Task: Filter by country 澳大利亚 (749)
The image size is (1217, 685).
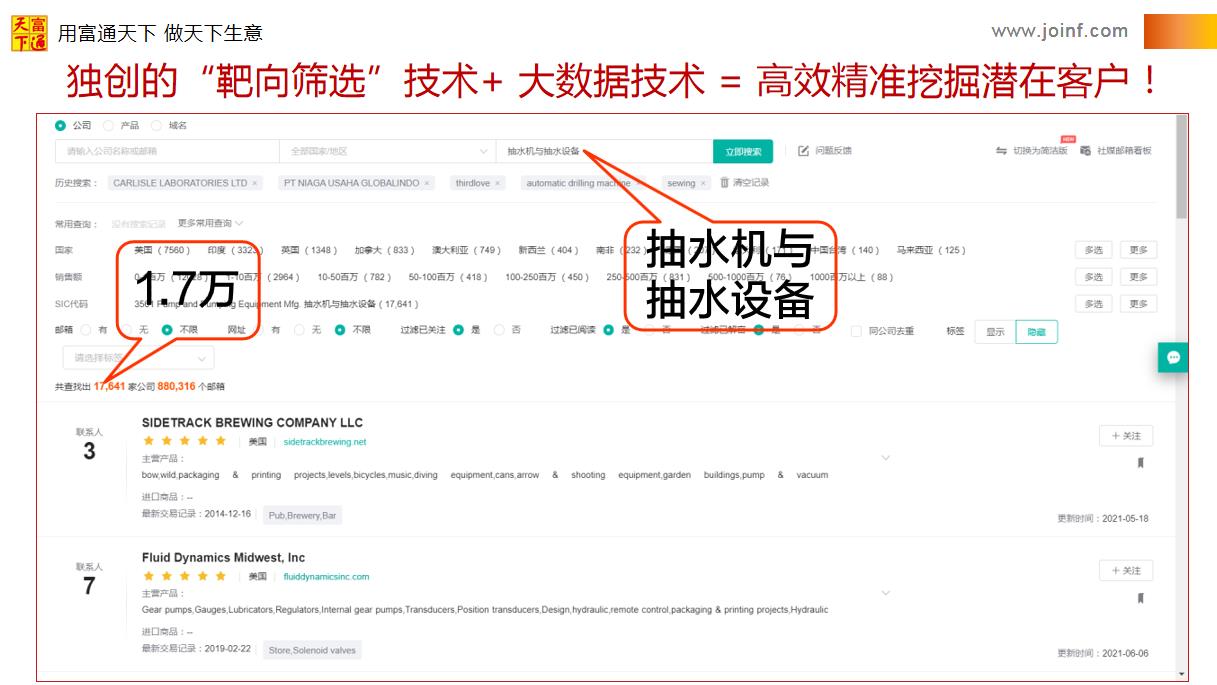Action: coord(466,250)
